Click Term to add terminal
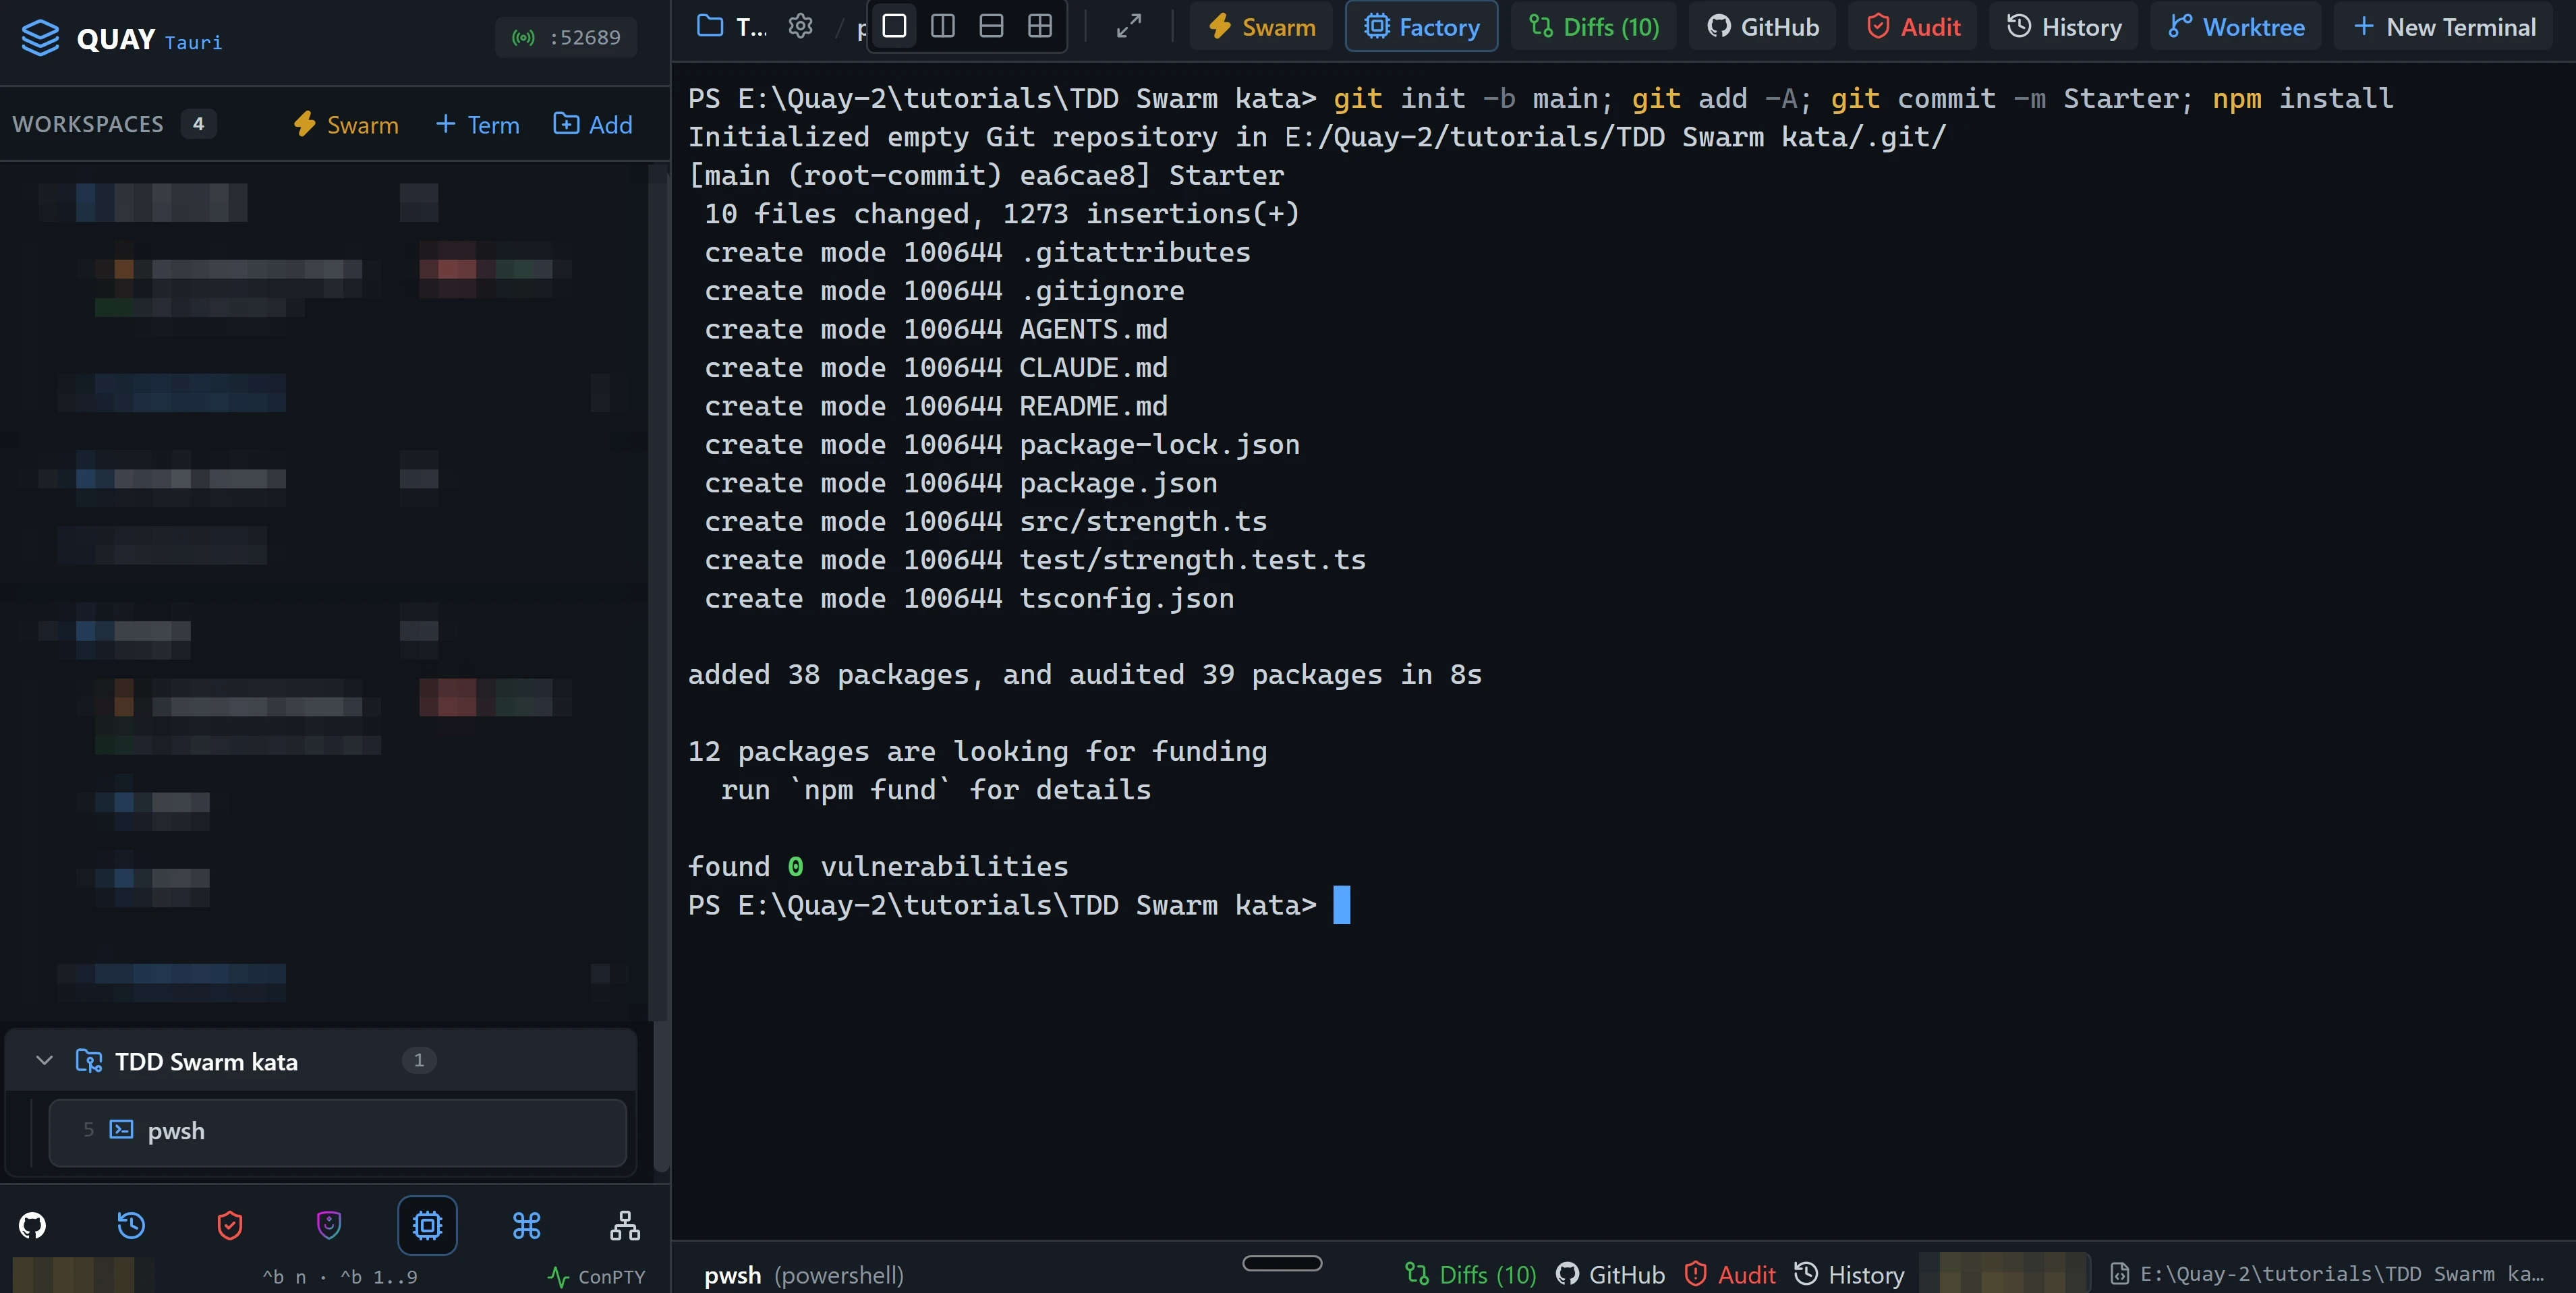This screenshot has width=2576, height=1293. [x=478, y=125]
